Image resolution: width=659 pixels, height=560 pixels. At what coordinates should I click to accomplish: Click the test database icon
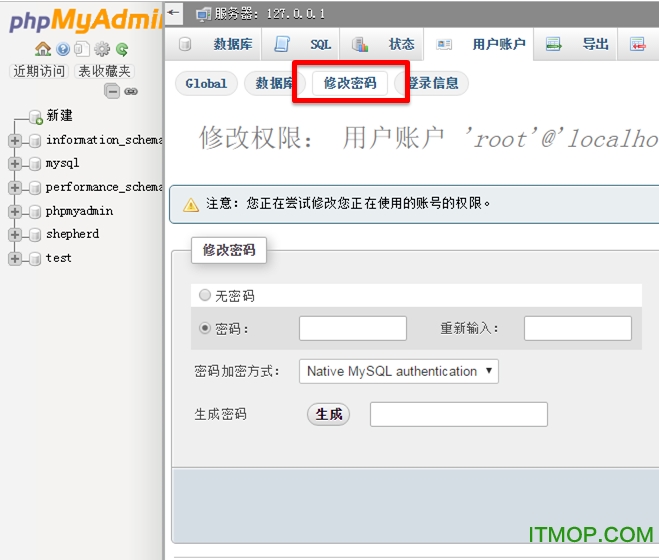coord(36,258)
